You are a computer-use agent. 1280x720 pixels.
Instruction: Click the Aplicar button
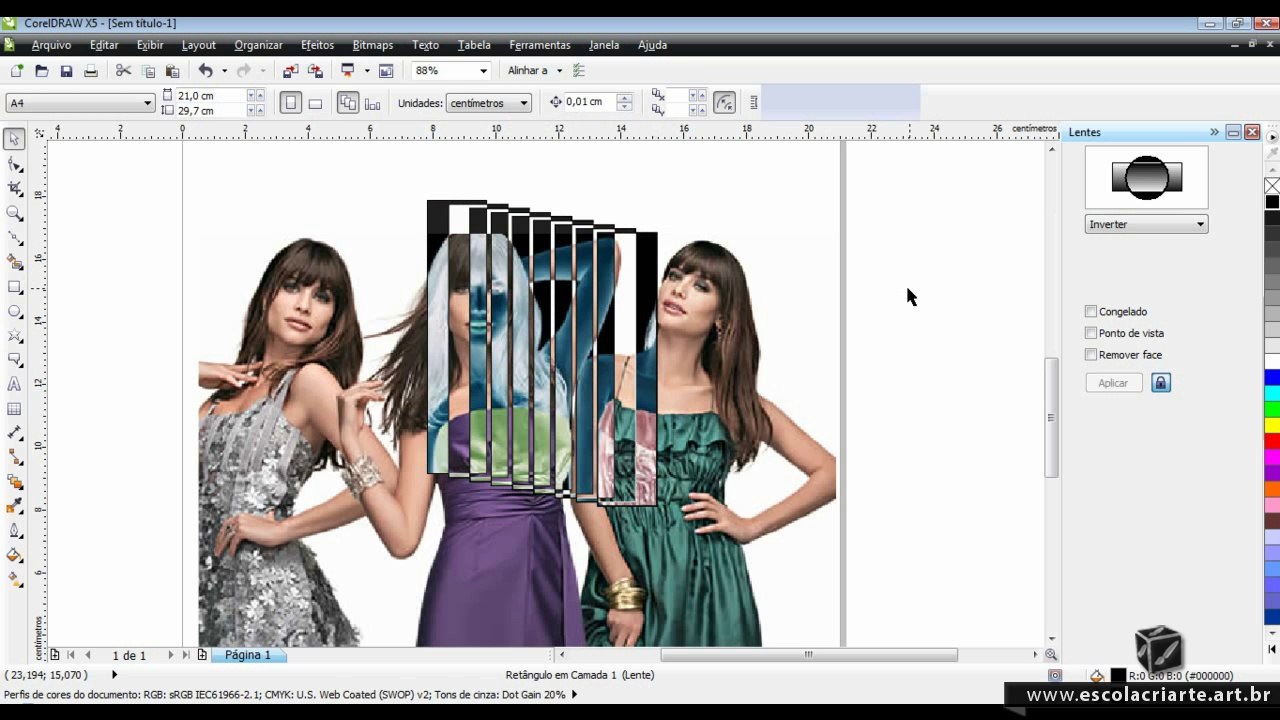click(x=1113, y=383)
